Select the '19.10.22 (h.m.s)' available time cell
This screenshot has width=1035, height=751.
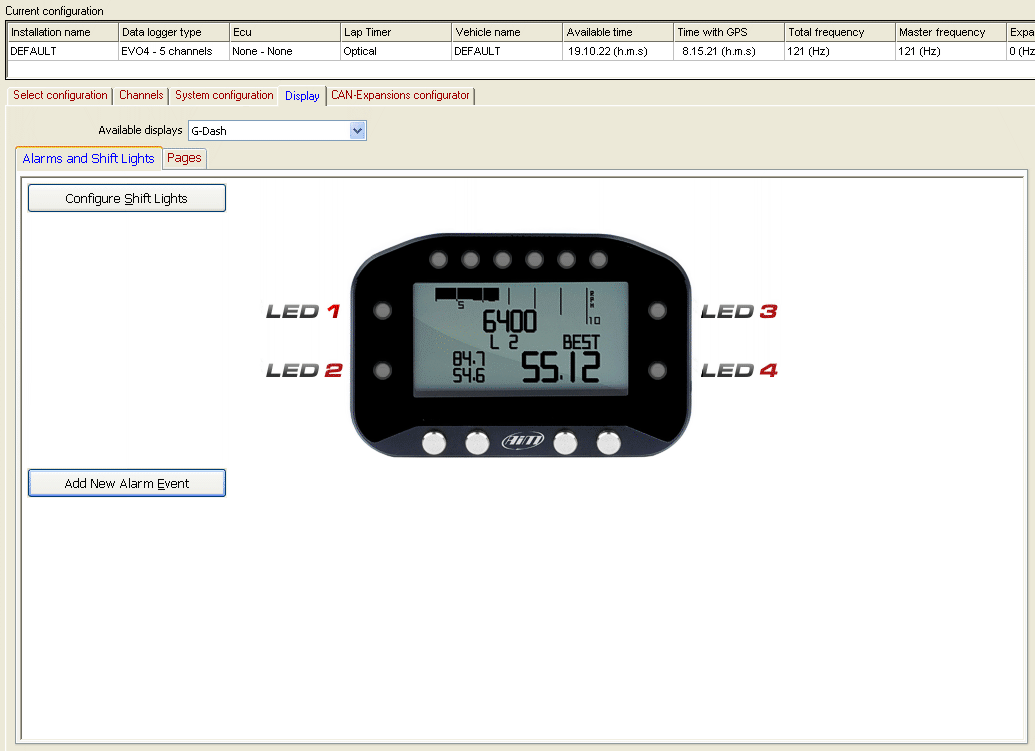[618, 51]
